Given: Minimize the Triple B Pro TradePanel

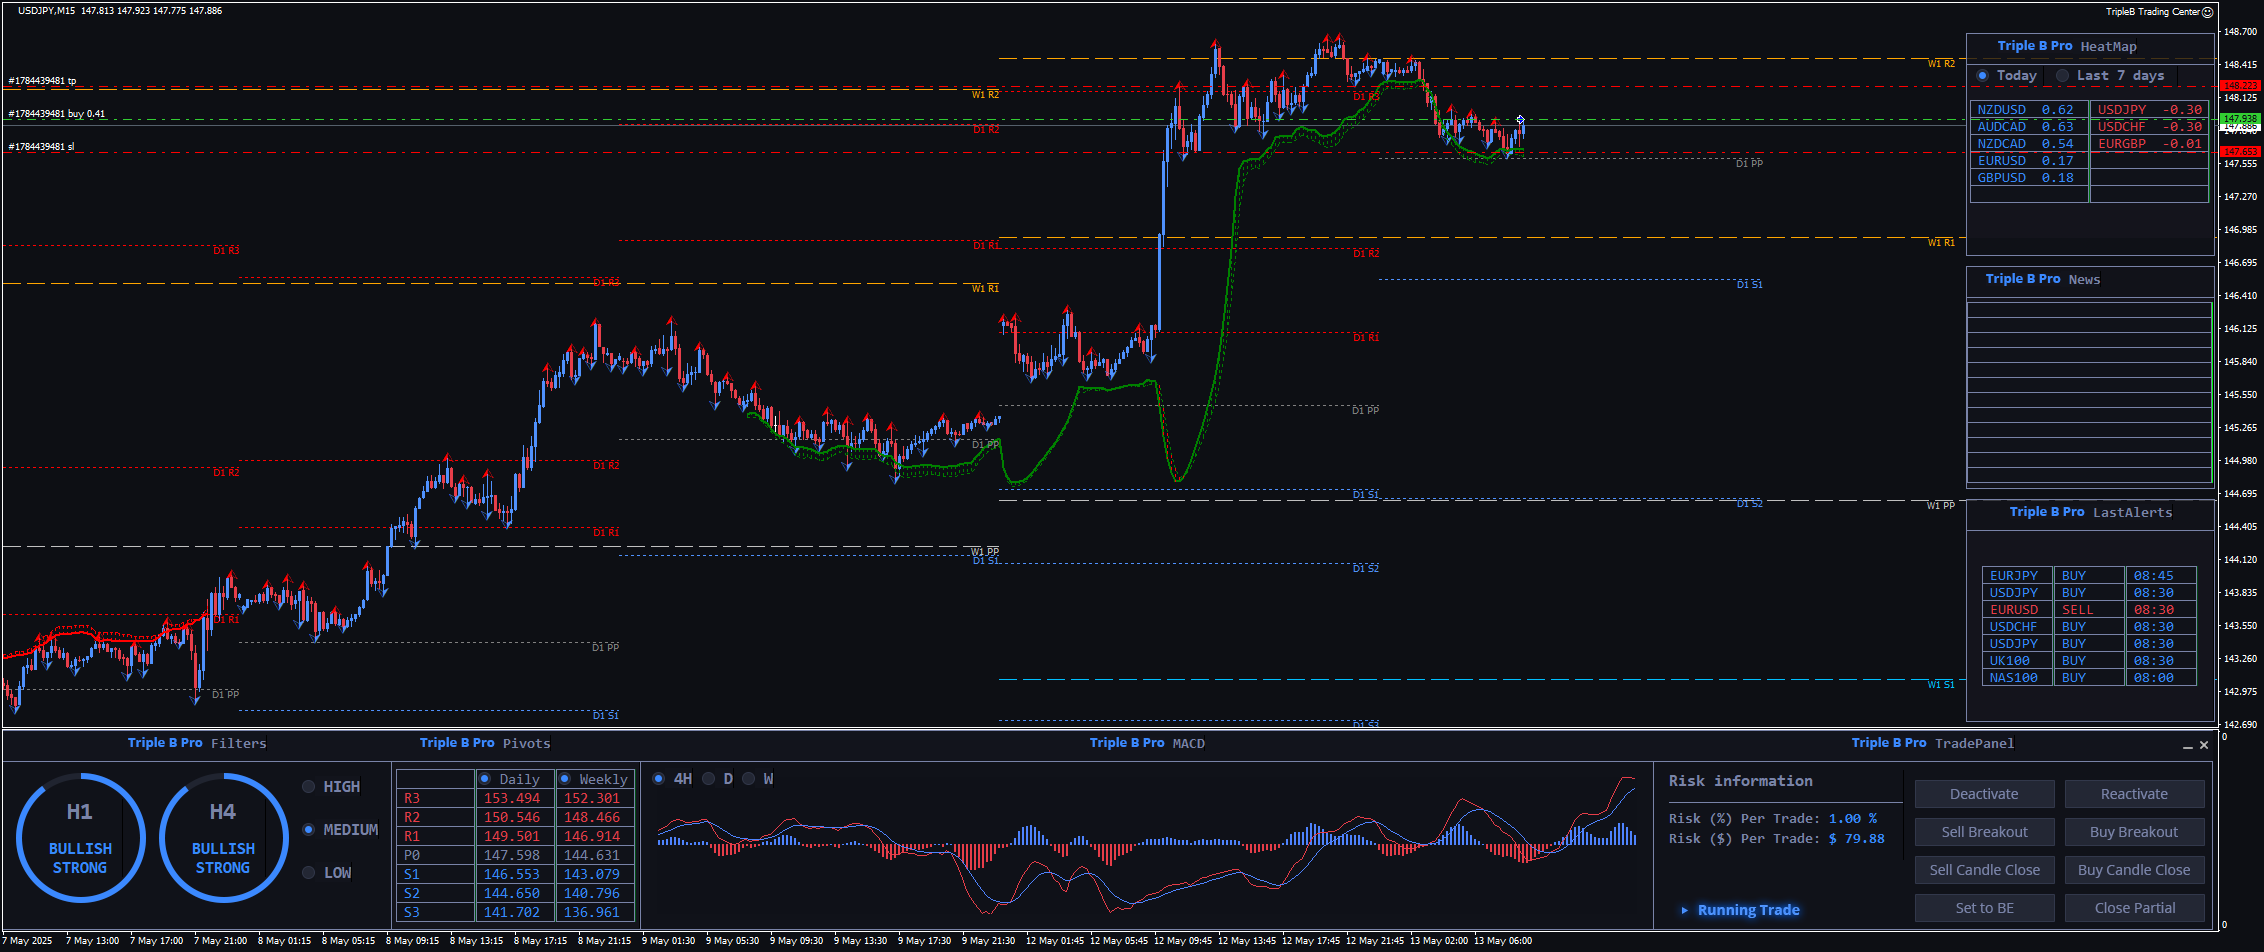Looking at the screenshot, I should (2187, 746).
